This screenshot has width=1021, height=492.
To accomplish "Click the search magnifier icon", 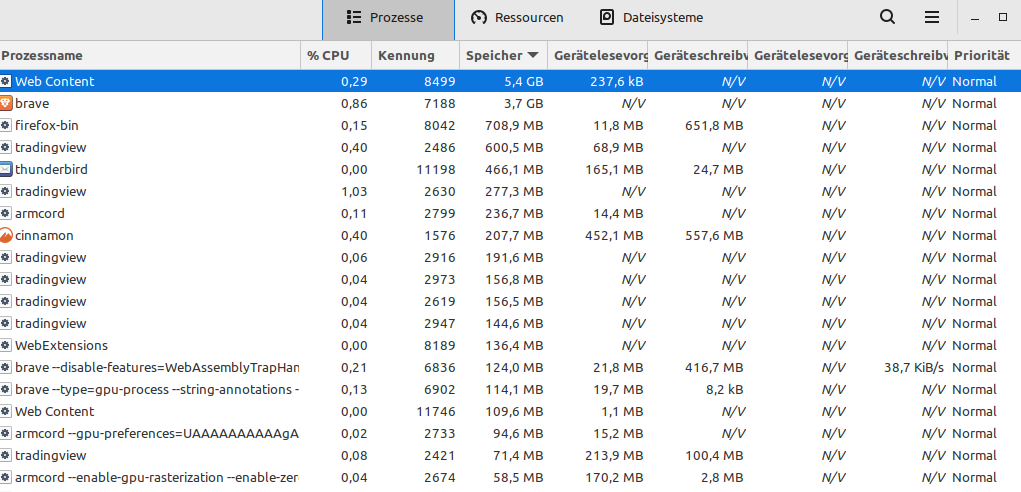I will (x=887, y=18).
